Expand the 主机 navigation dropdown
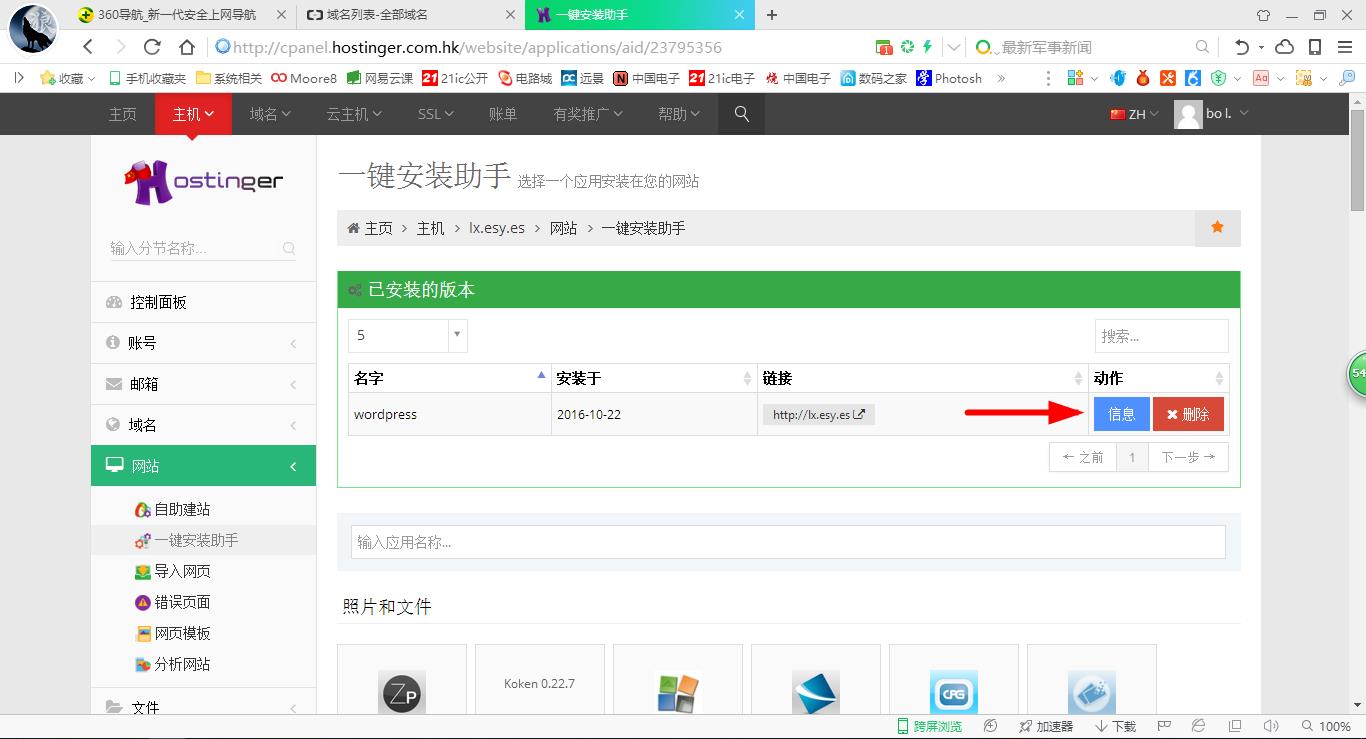This screenshot has height=739, width=1366. coord(191,113)
